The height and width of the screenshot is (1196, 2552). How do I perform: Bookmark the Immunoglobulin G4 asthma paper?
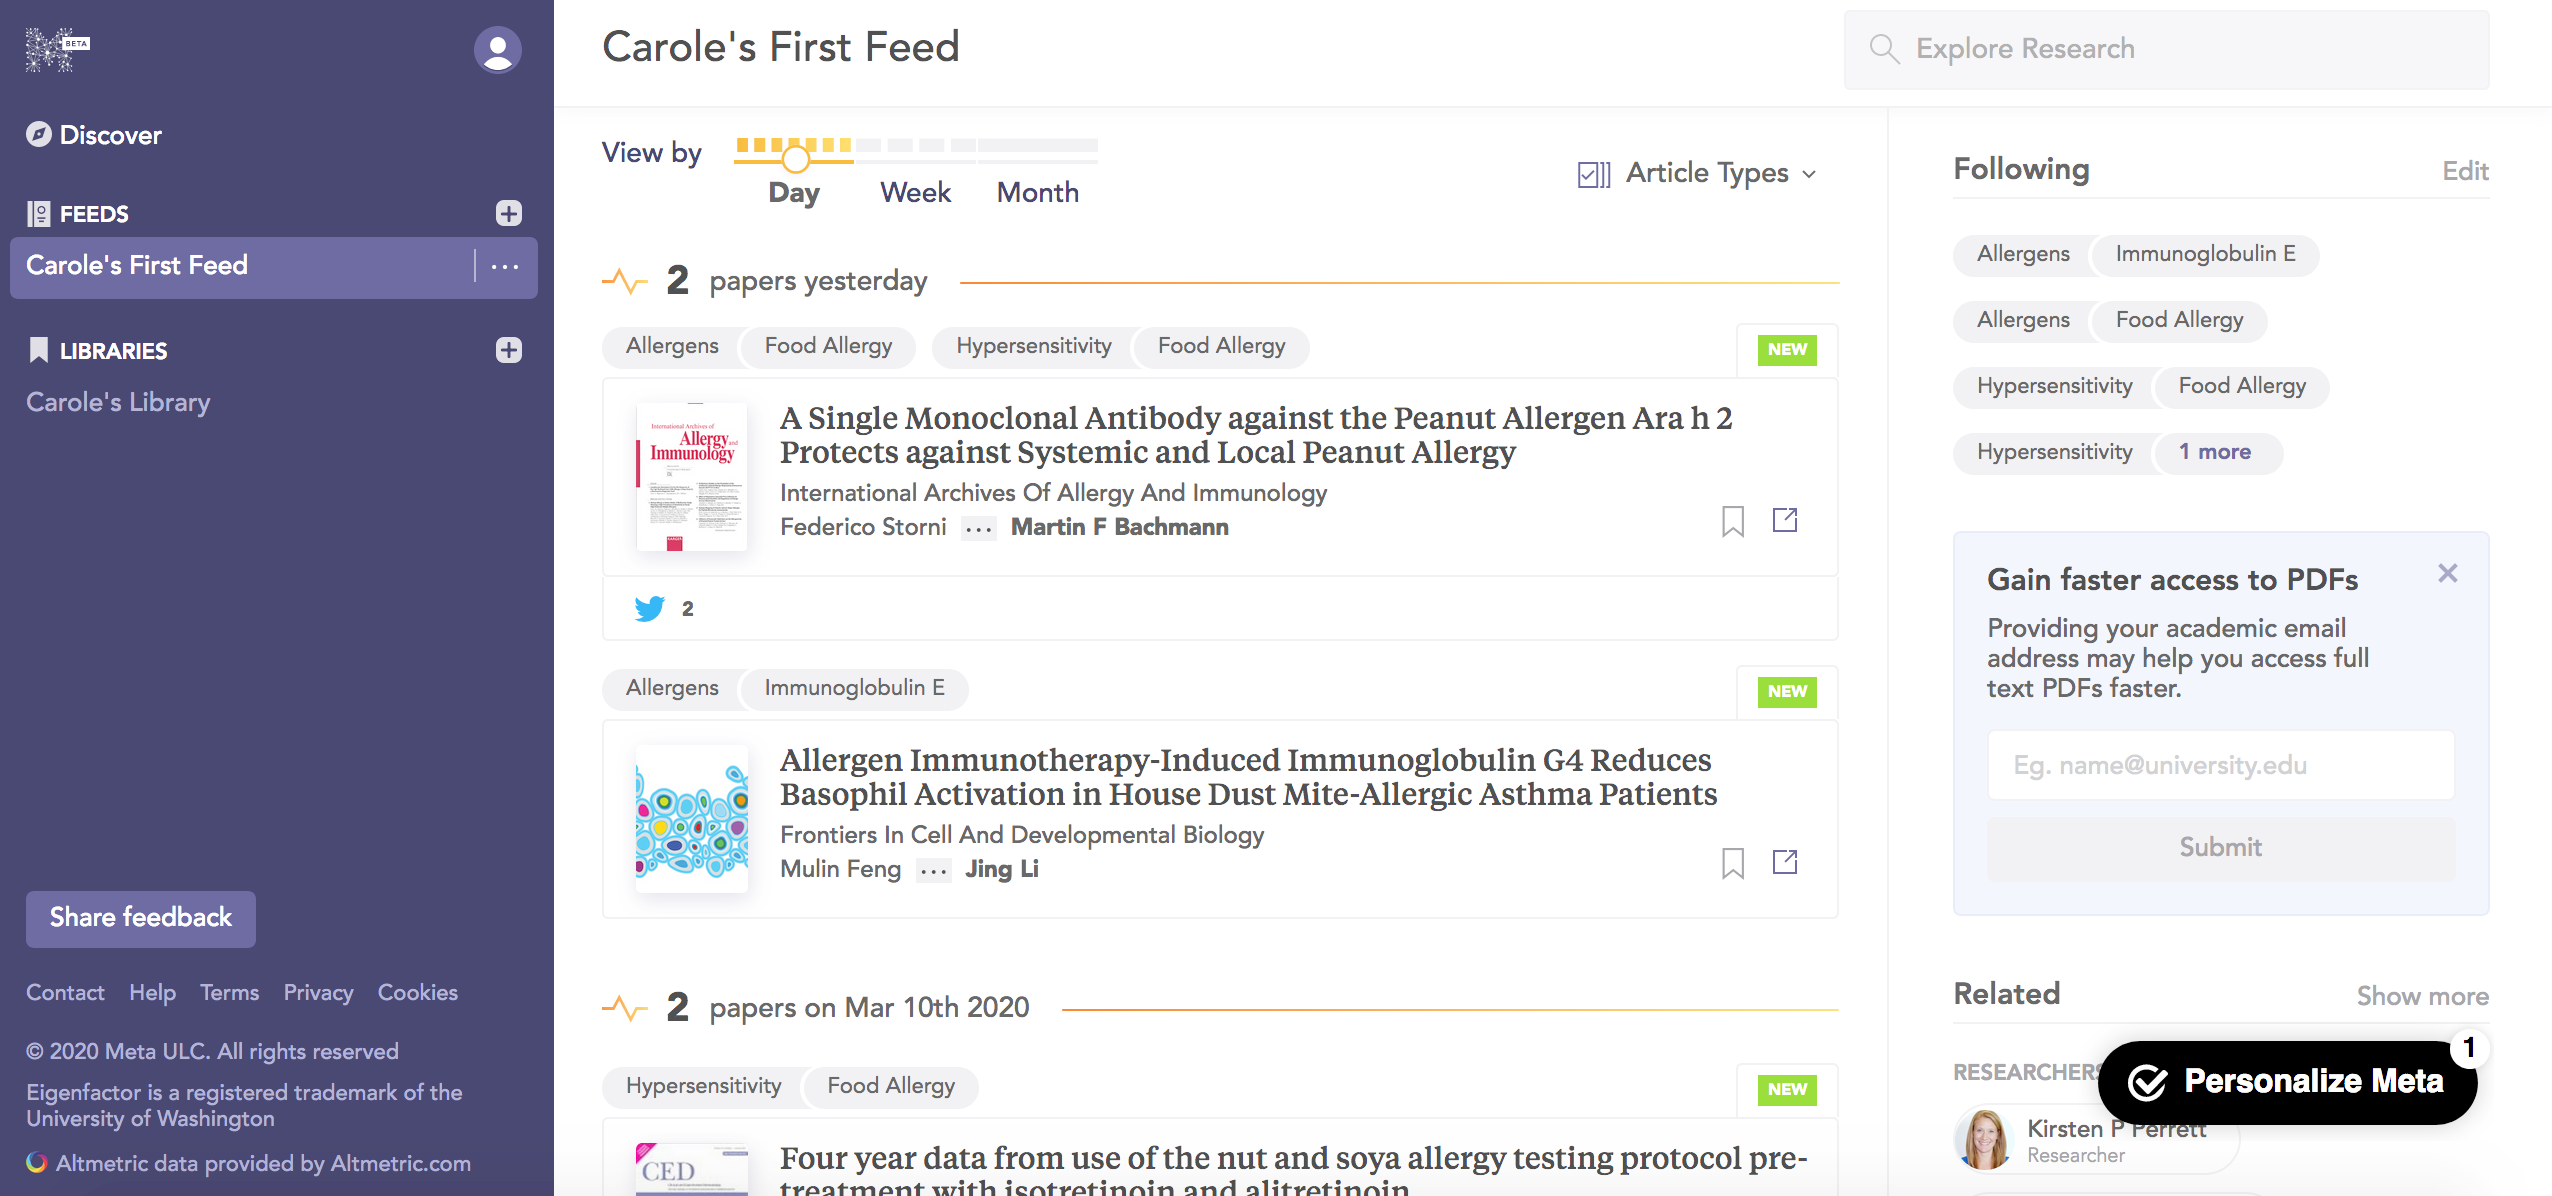1733,863
